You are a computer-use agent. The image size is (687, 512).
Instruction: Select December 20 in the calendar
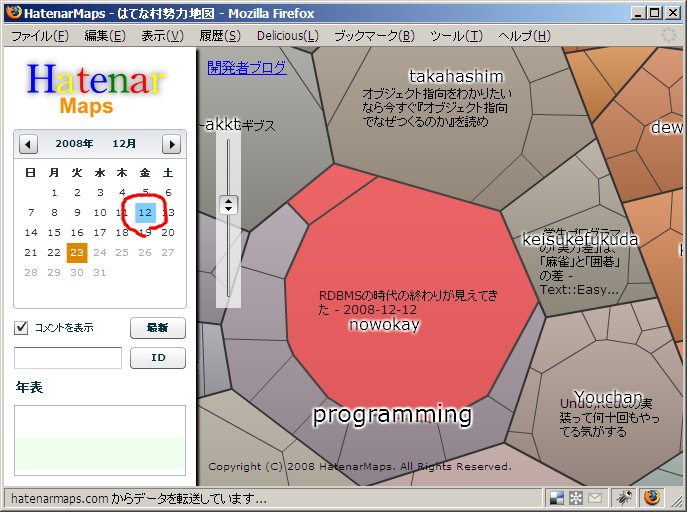(x=168, y=233)
